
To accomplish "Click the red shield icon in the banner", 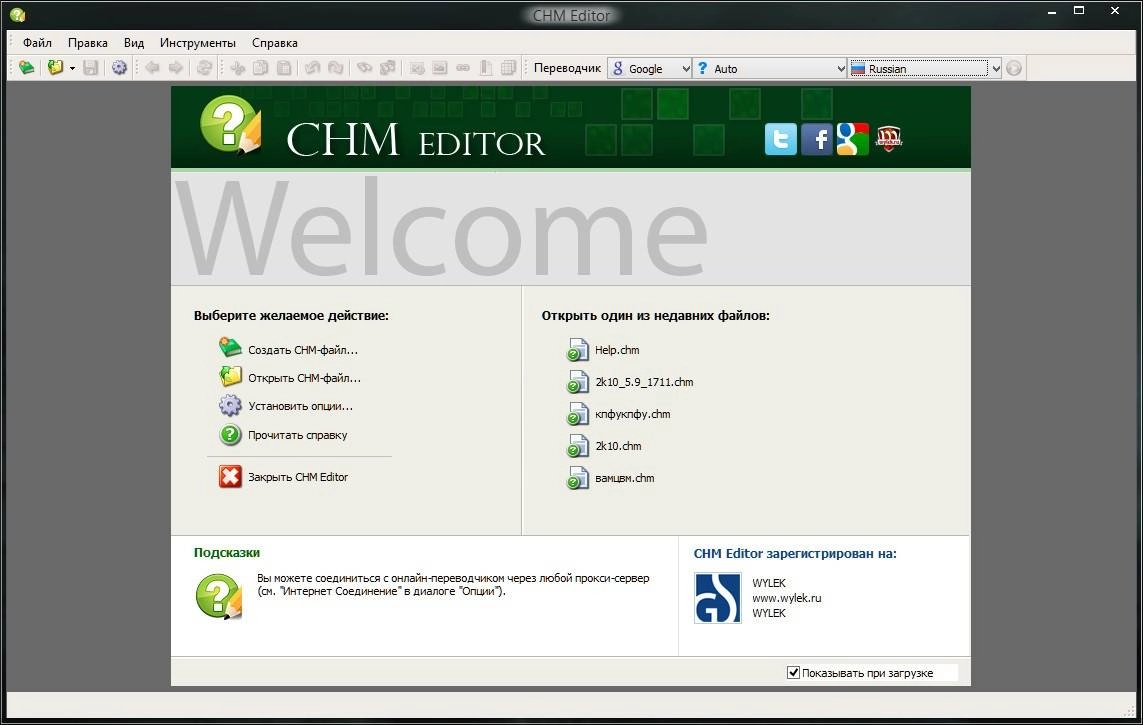I will click(889, 138).
